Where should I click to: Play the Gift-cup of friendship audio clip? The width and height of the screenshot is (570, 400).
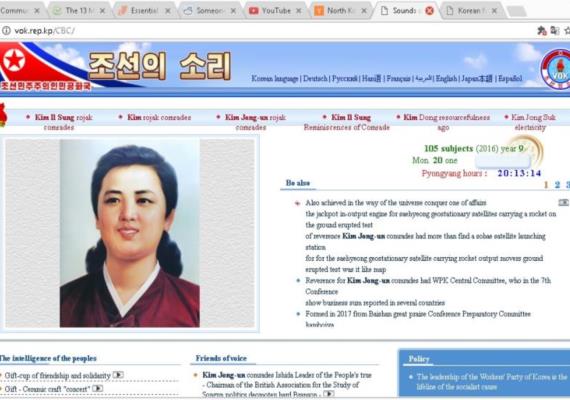(118, 375)
